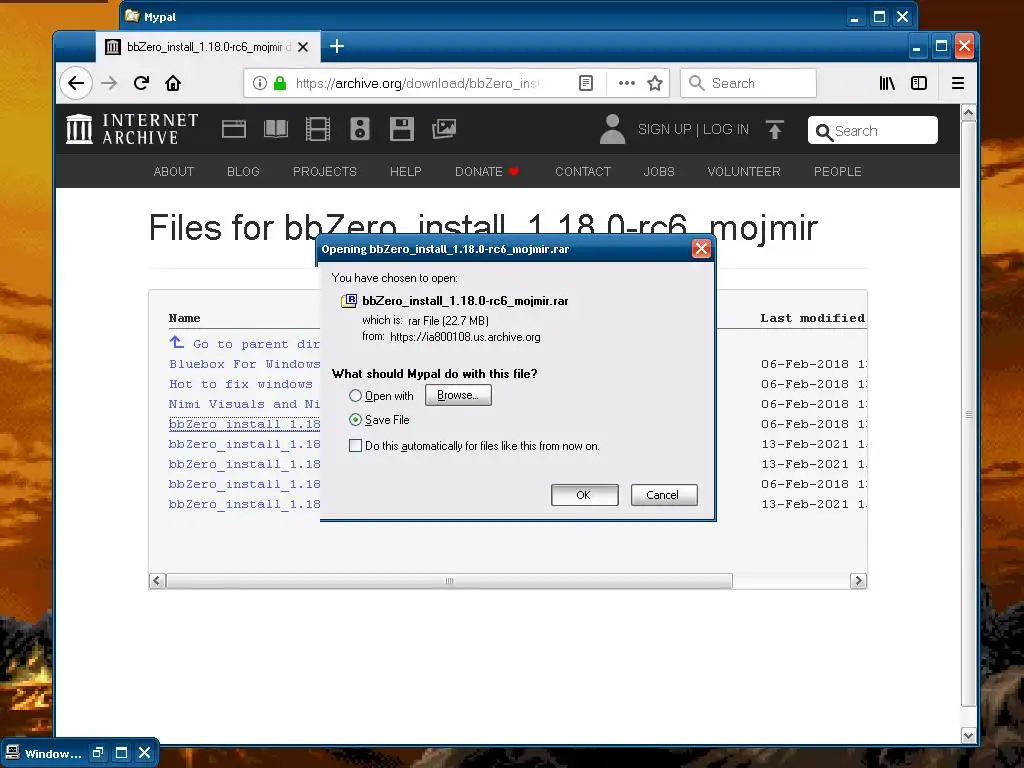Click the file list scroll-right arrow
The width and height of the screenshot is (1024, 768).
point(858,581)
